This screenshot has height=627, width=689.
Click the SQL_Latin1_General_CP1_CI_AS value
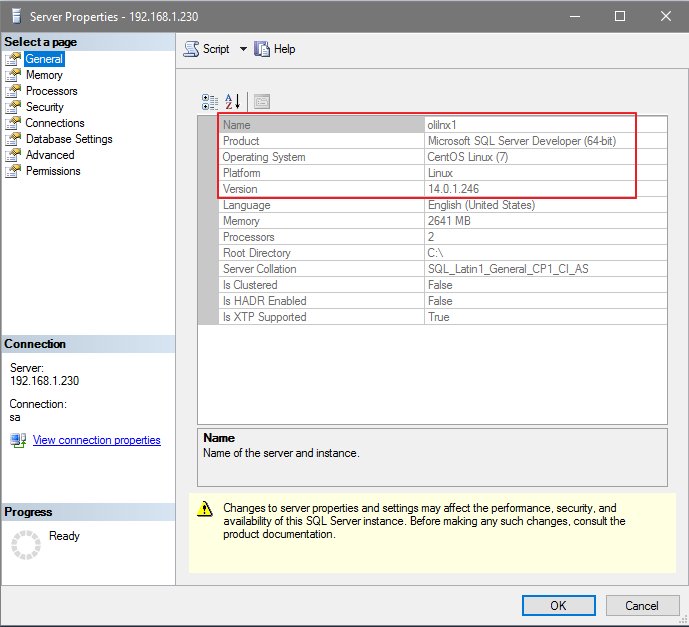[508, 269]
